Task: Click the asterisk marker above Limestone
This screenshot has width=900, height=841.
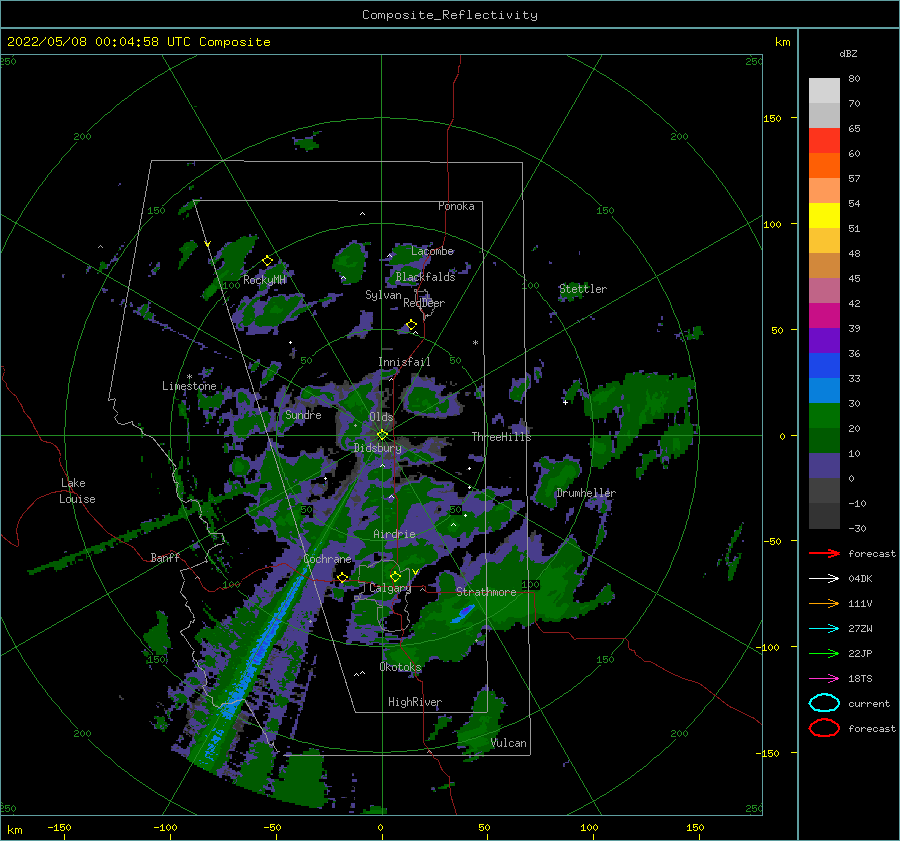Action: [189, 377]
